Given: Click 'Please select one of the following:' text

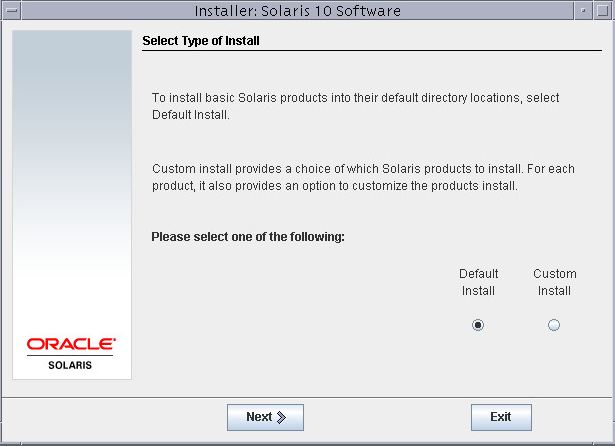Looking at the screenshot, I should [248, 237].
